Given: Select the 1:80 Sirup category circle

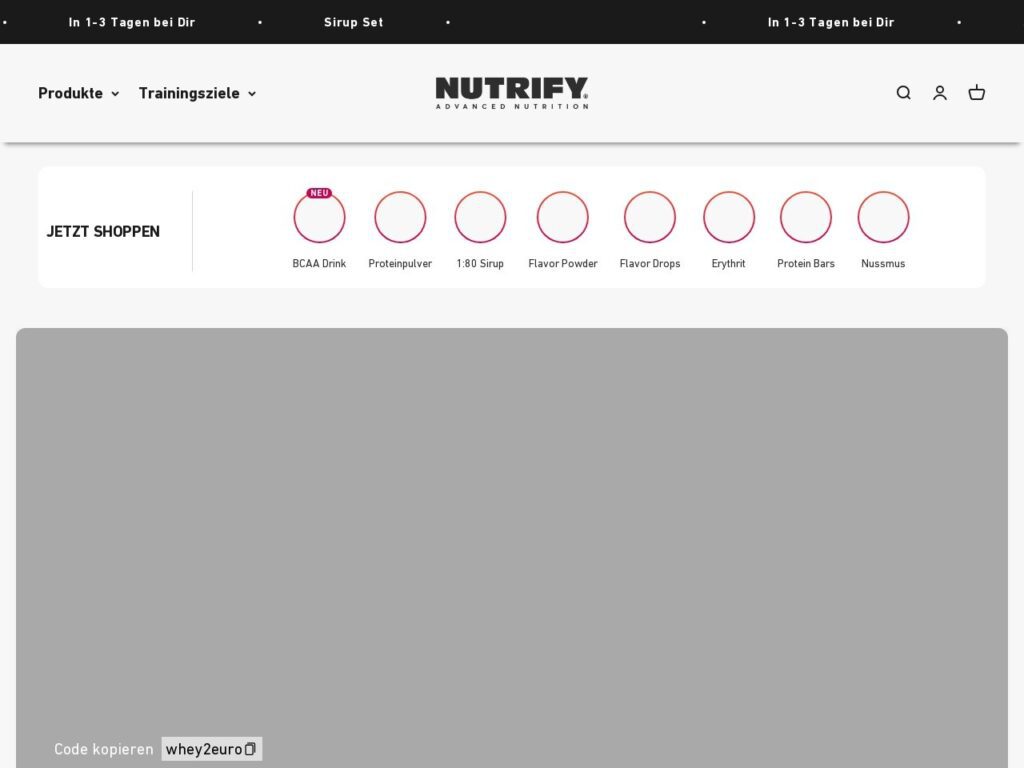Looking at the screenshot, I should [x=480, y=218].
